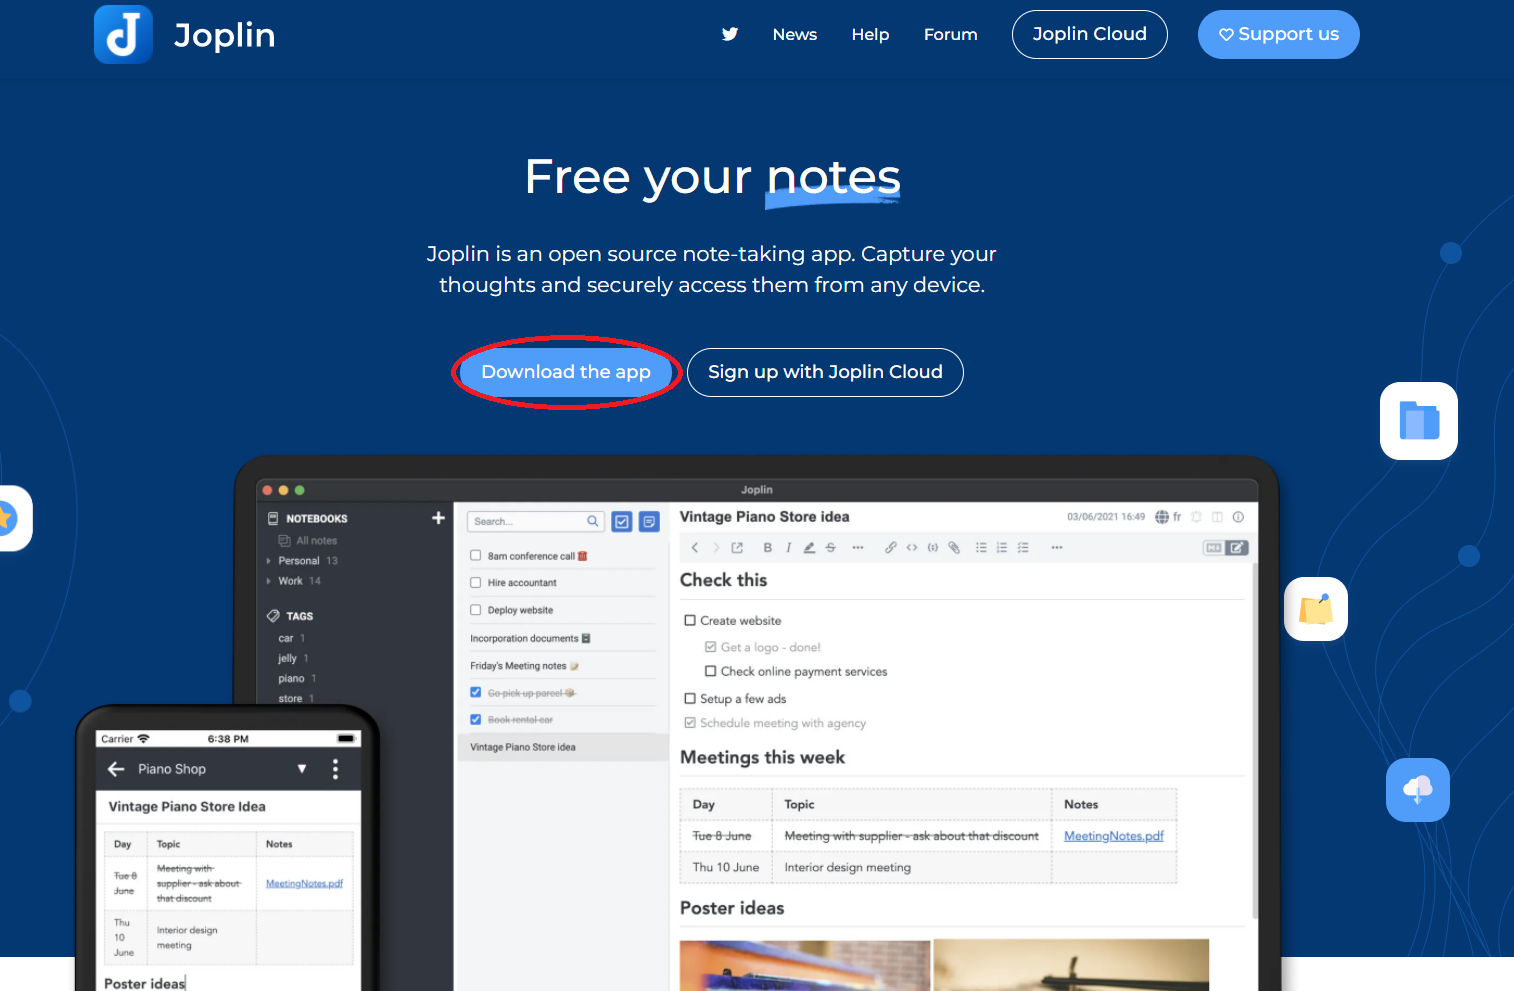The height and width of the screenshot is (991, 1514).
Task: Apply bold formatting in the editor toolbar
Action: click(768, 547)
